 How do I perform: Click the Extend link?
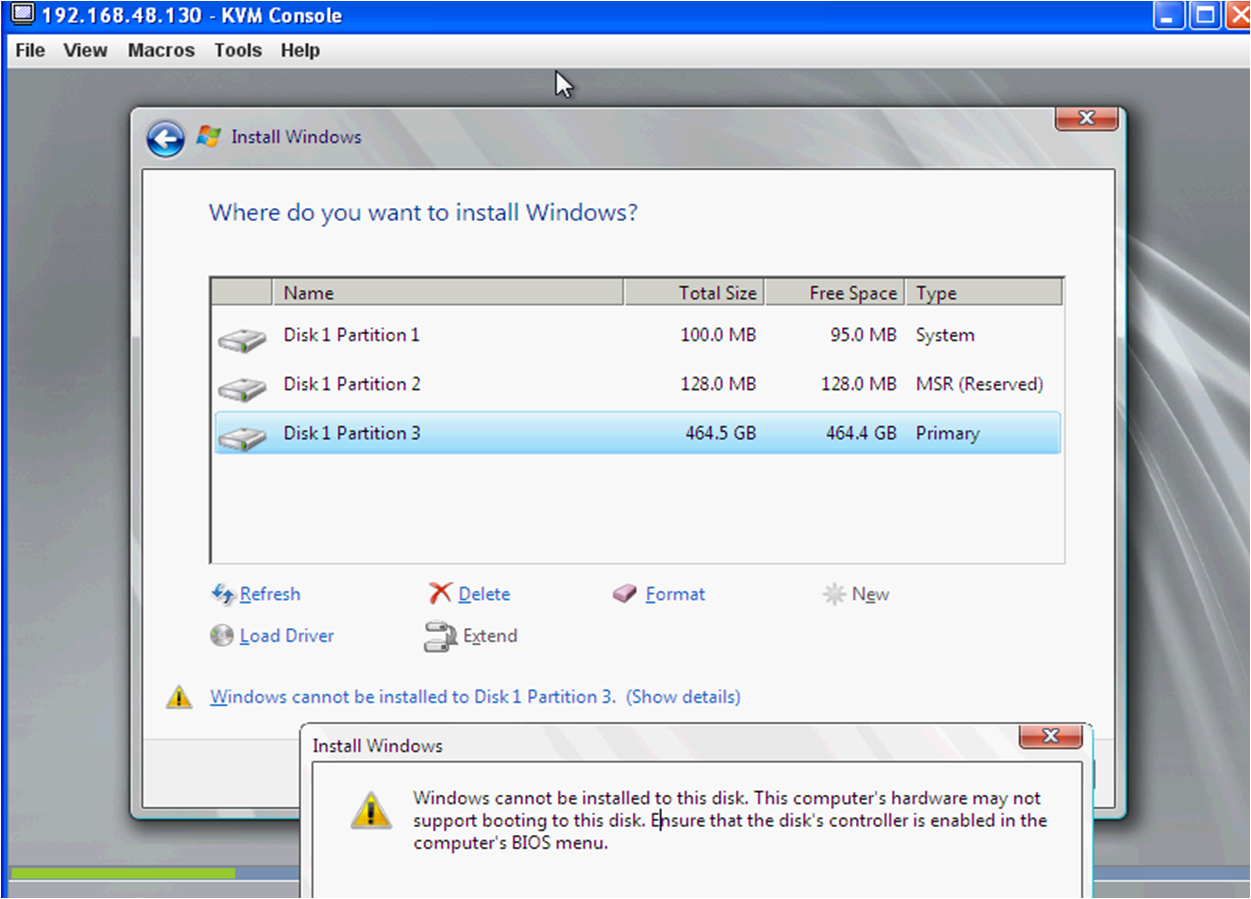(490, 636)
